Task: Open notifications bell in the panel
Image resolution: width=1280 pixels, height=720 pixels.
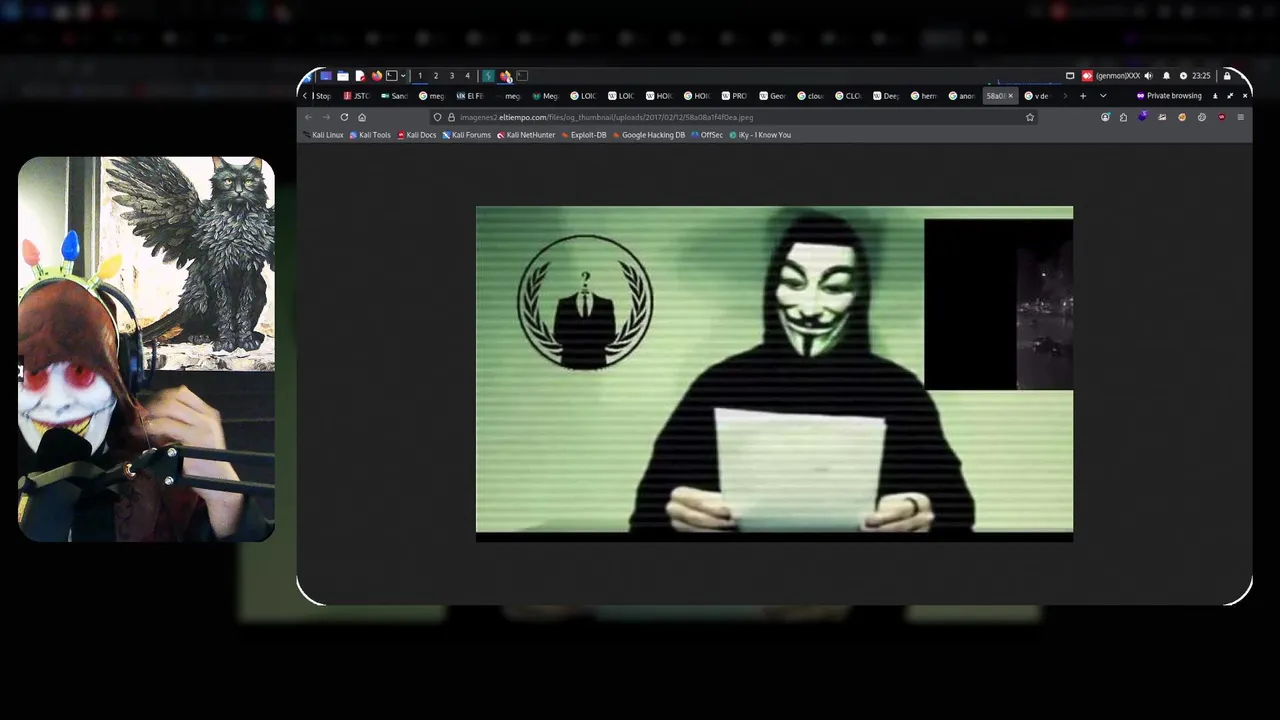Action: coord(1166,76)
